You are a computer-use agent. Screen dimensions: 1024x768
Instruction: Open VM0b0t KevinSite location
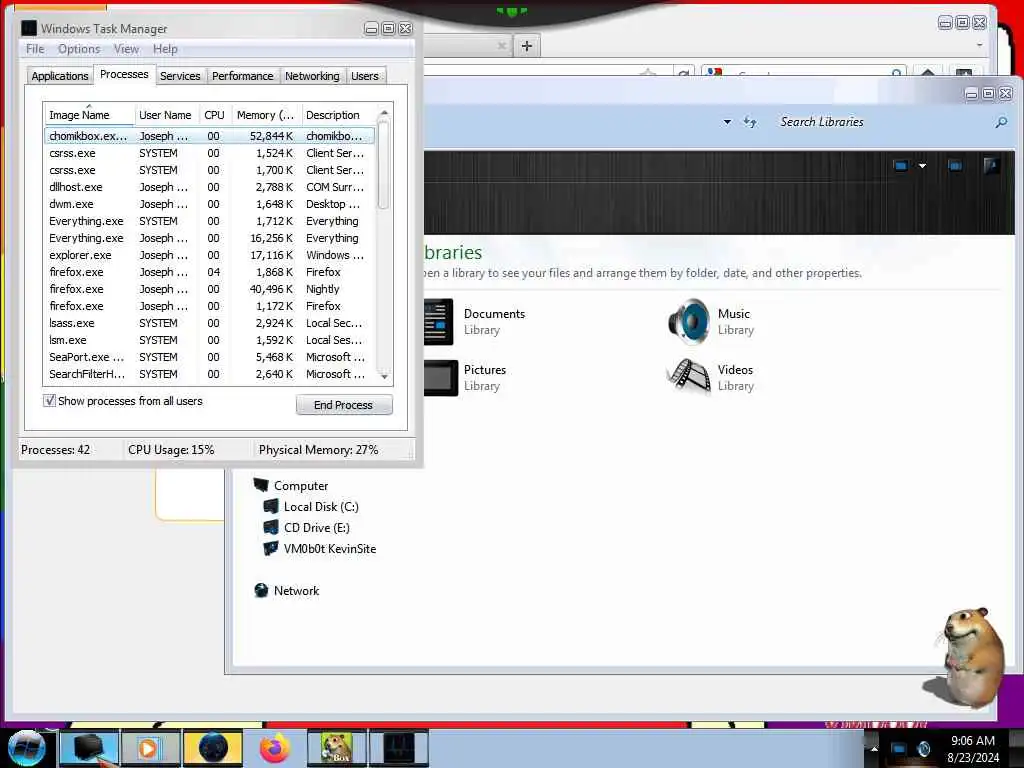[x=329, y=549]
